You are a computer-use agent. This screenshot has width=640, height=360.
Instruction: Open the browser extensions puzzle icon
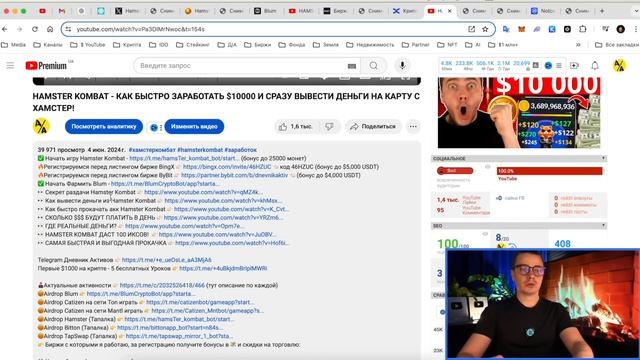click(x=582, y=29)
